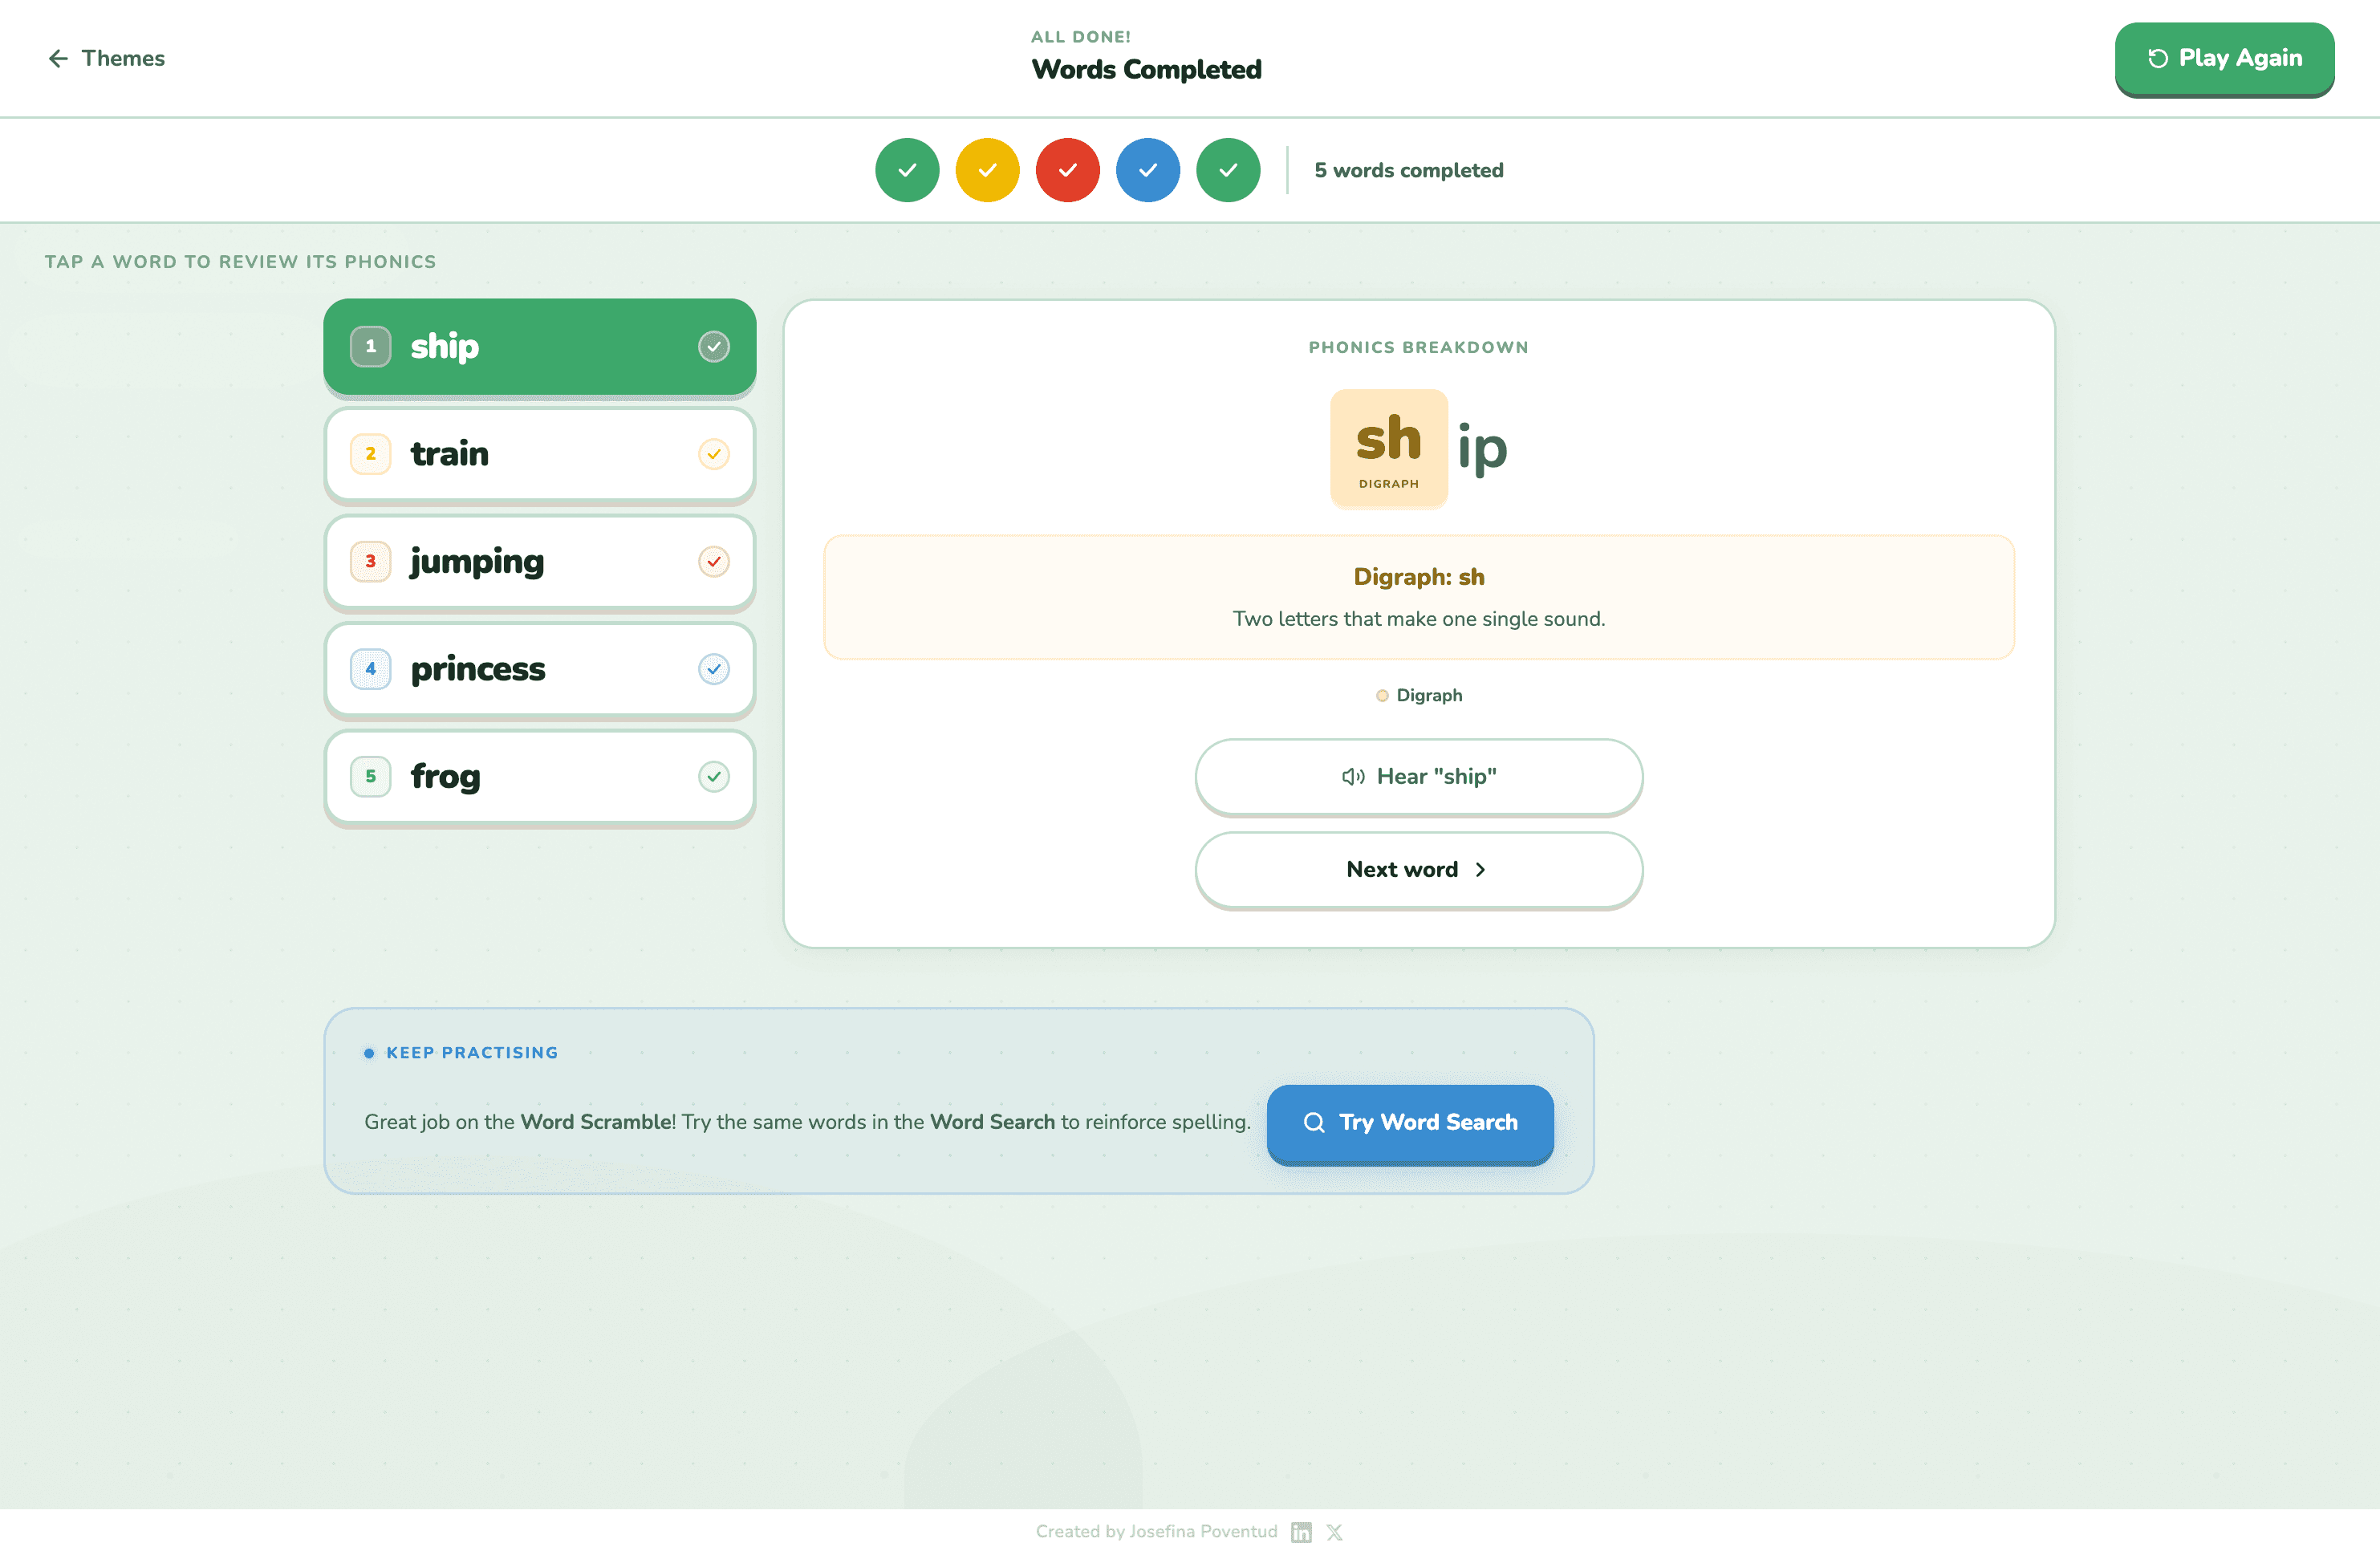Viewport: 2380px width, 1555px height.
Task: Click the checkmark on the ship row
Action: (x=713, y=347)
